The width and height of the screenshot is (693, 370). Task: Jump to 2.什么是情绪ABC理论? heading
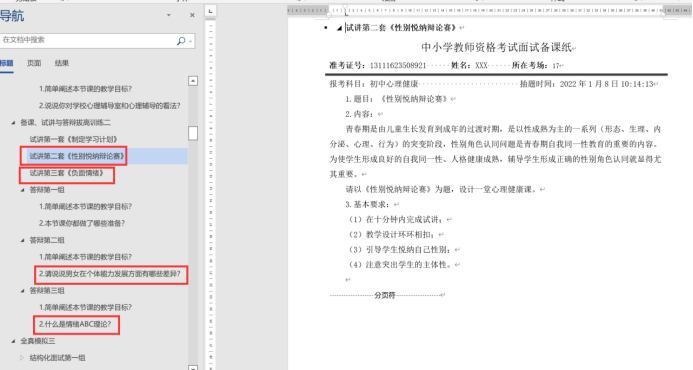pos(75,324)
